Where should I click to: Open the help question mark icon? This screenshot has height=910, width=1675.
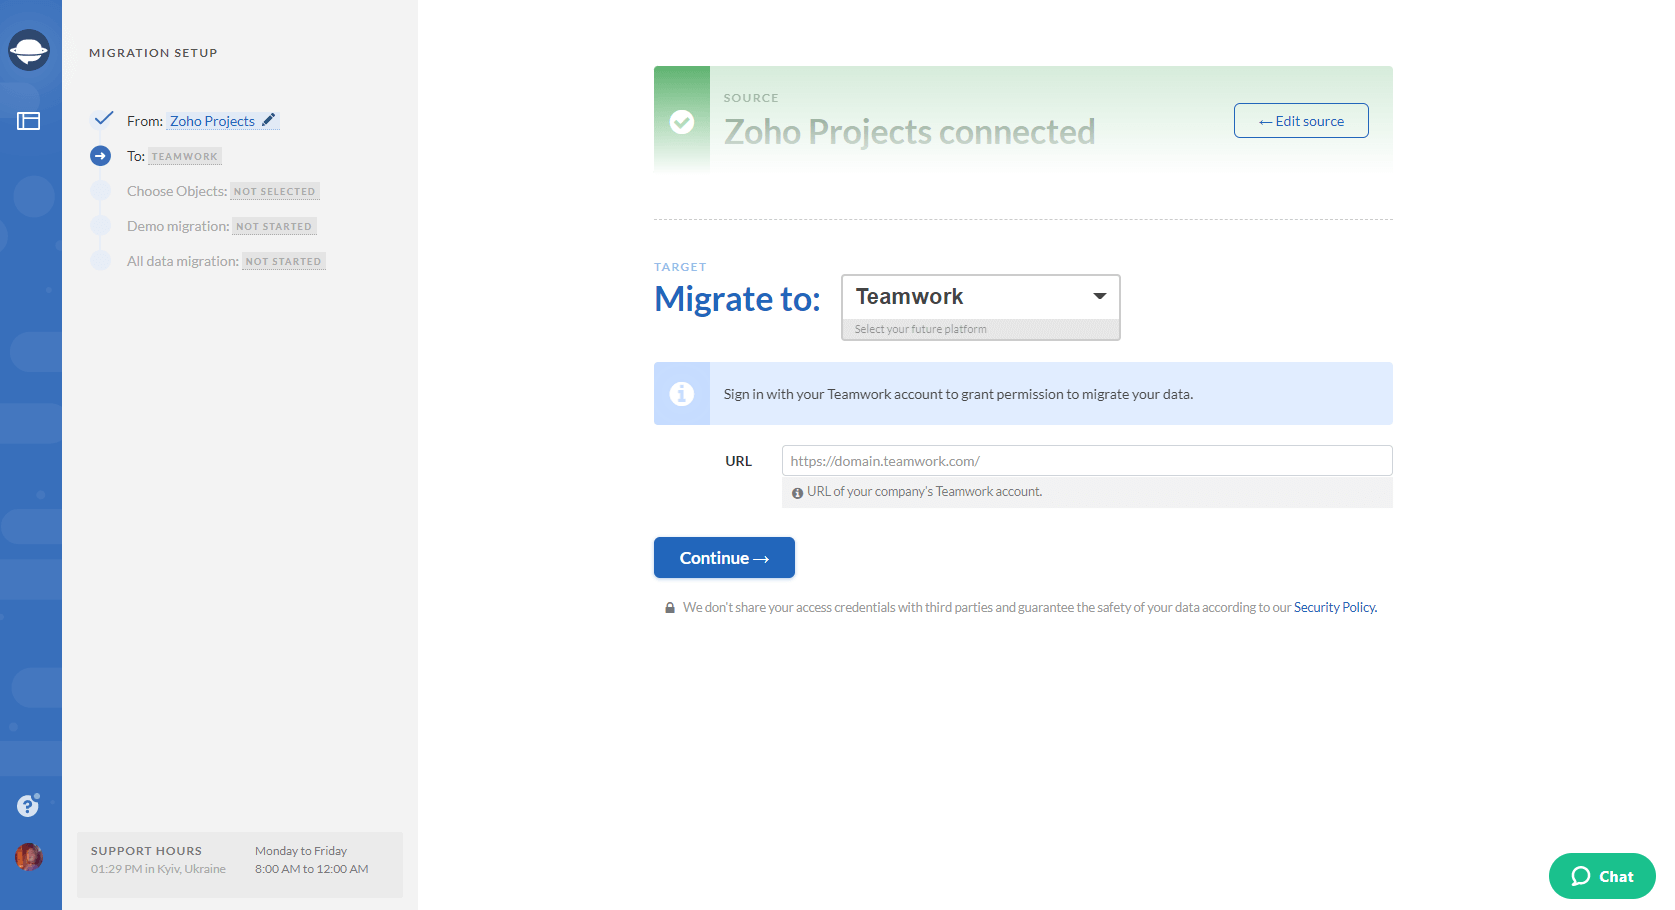(28, 806)
